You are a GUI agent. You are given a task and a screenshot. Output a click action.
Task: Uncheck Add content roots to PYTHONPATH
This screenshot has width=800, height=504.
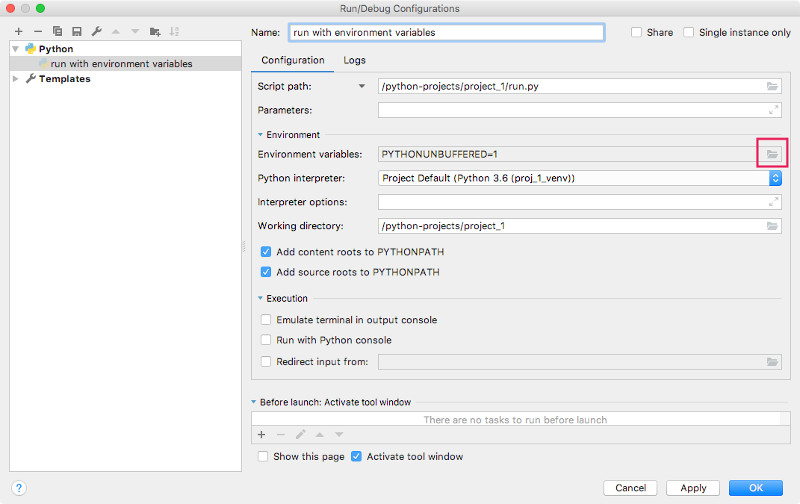pos(266,252)
